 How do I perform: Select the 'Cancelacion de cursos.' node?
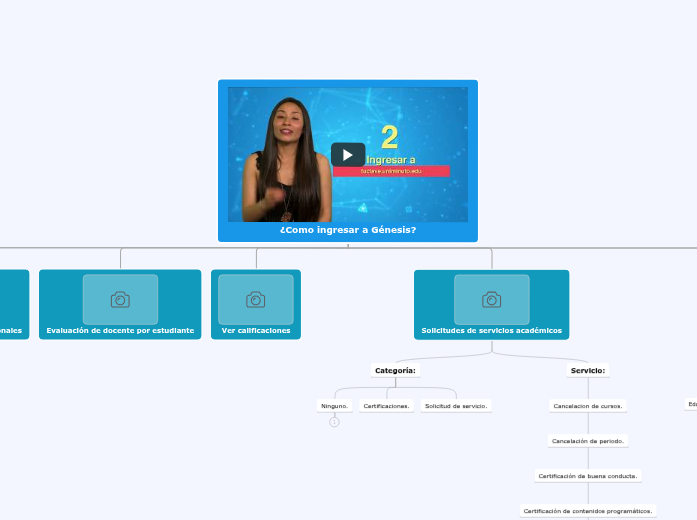coord(588,406)
